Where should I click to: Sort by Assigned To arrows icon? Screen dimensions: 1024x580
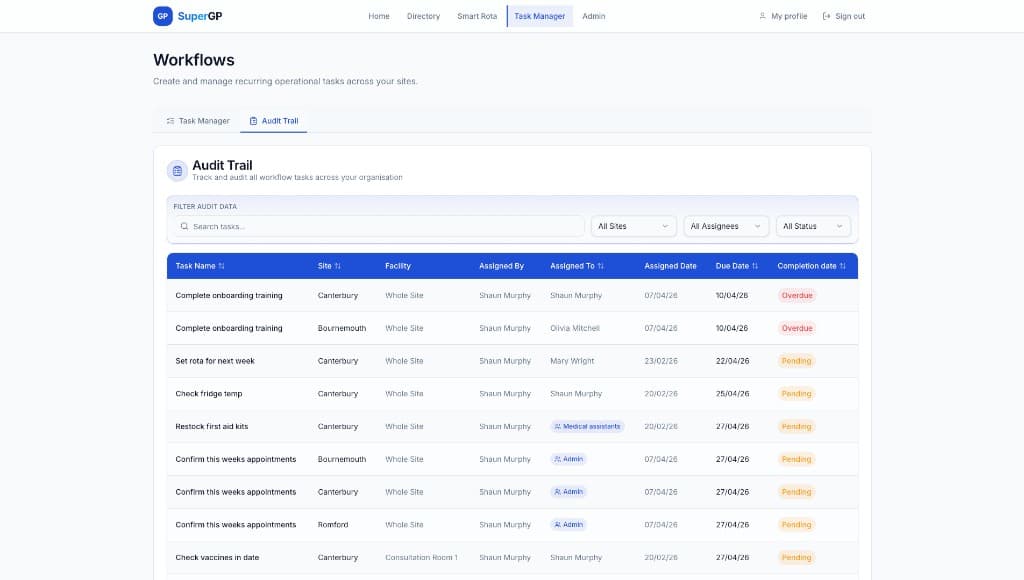[x=600, y=266]
